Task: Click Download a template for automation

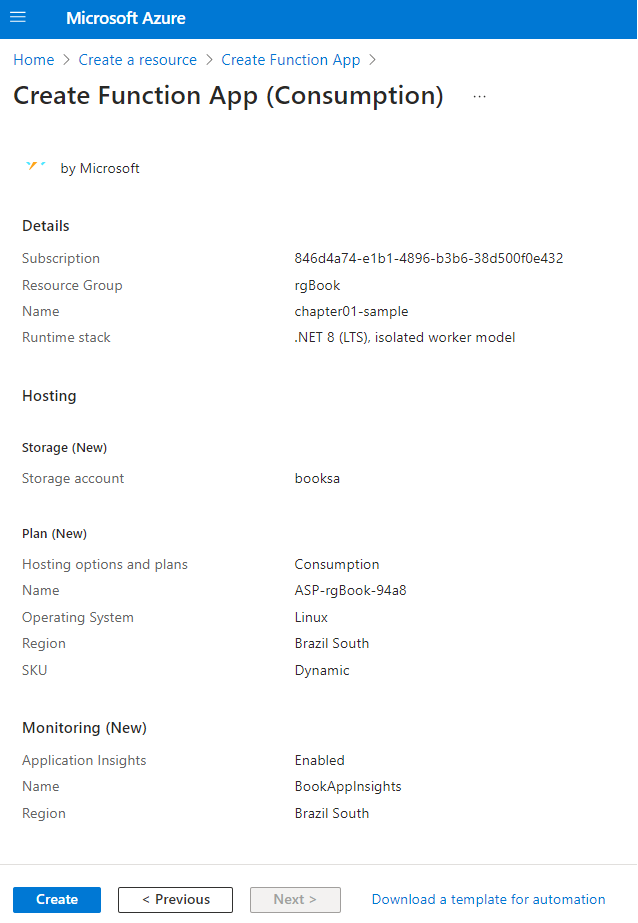Action: tap(488, 899)
